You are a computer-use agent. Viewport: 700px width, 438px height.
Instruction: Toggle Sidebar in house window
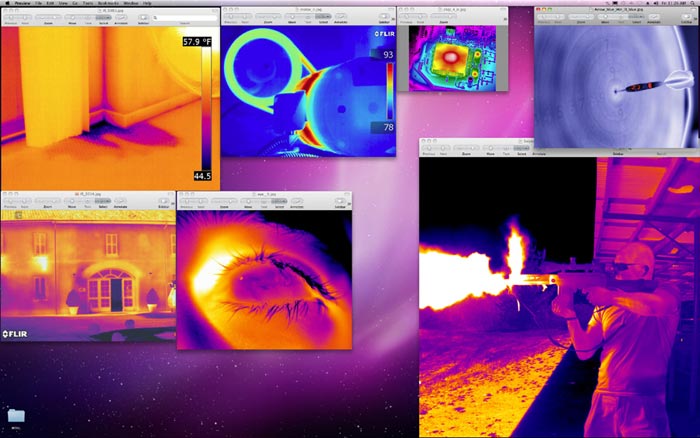coord(163,201)
